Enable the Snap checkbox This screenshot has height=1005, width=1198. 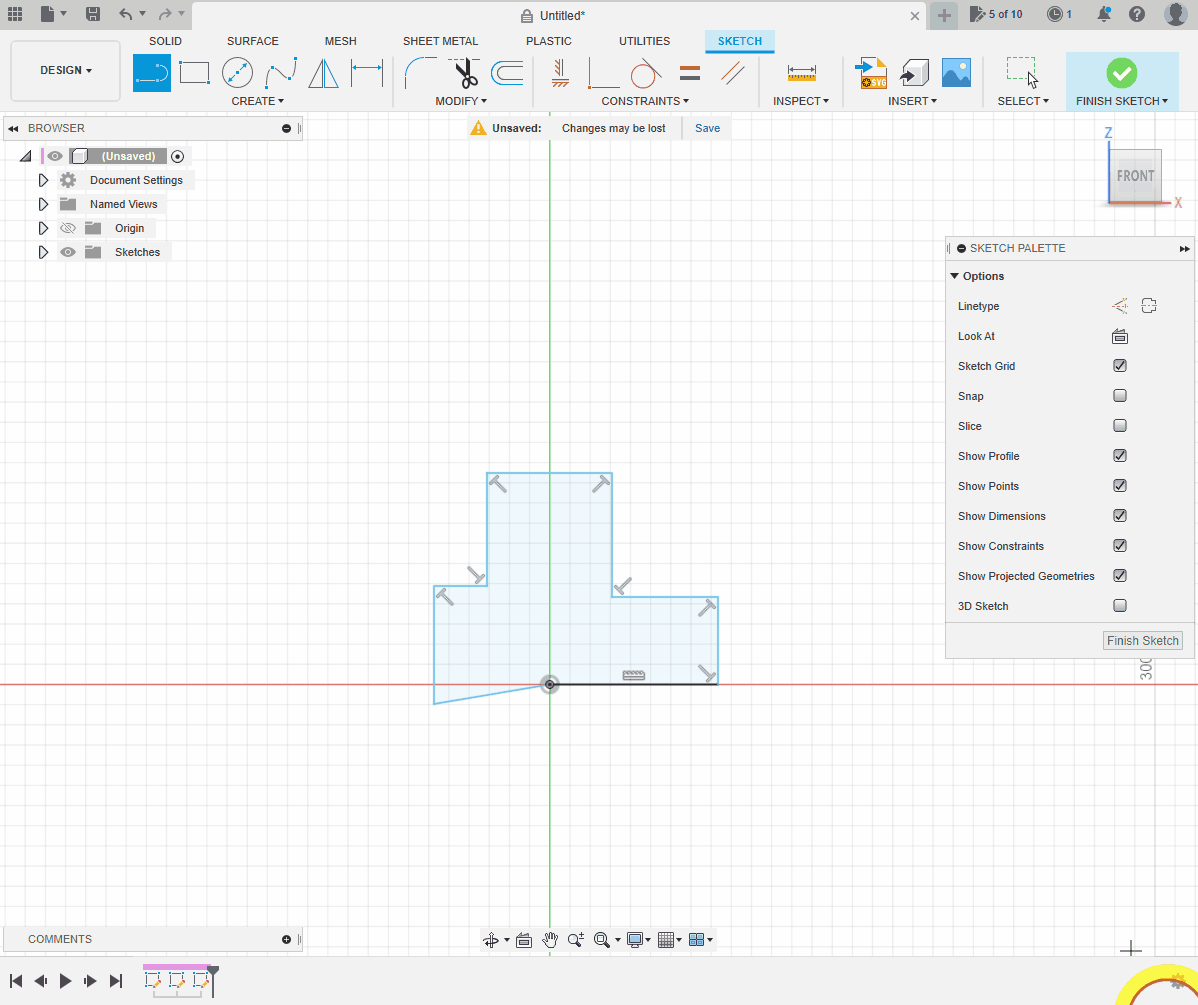[x=1120, y=396]
